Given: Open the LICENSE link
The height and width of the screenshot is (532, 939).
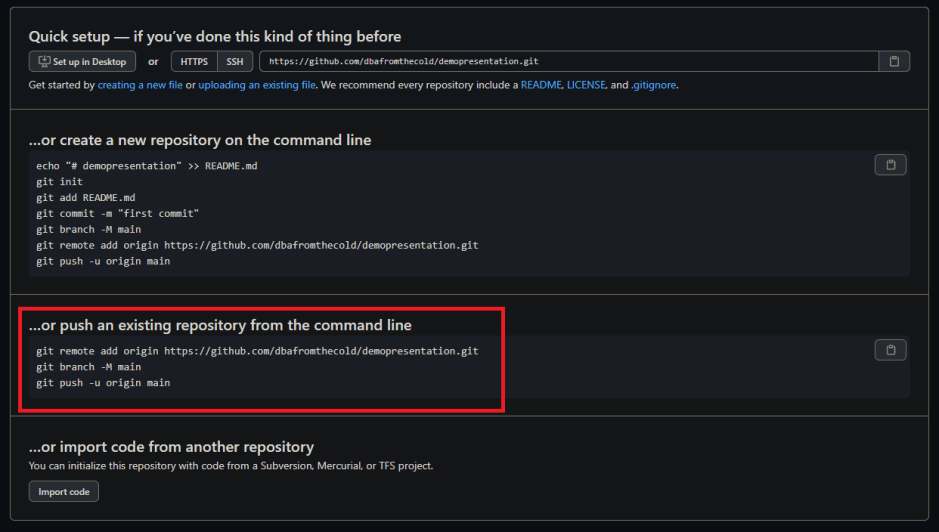Looking at the screenshot, I should (586, 85).
